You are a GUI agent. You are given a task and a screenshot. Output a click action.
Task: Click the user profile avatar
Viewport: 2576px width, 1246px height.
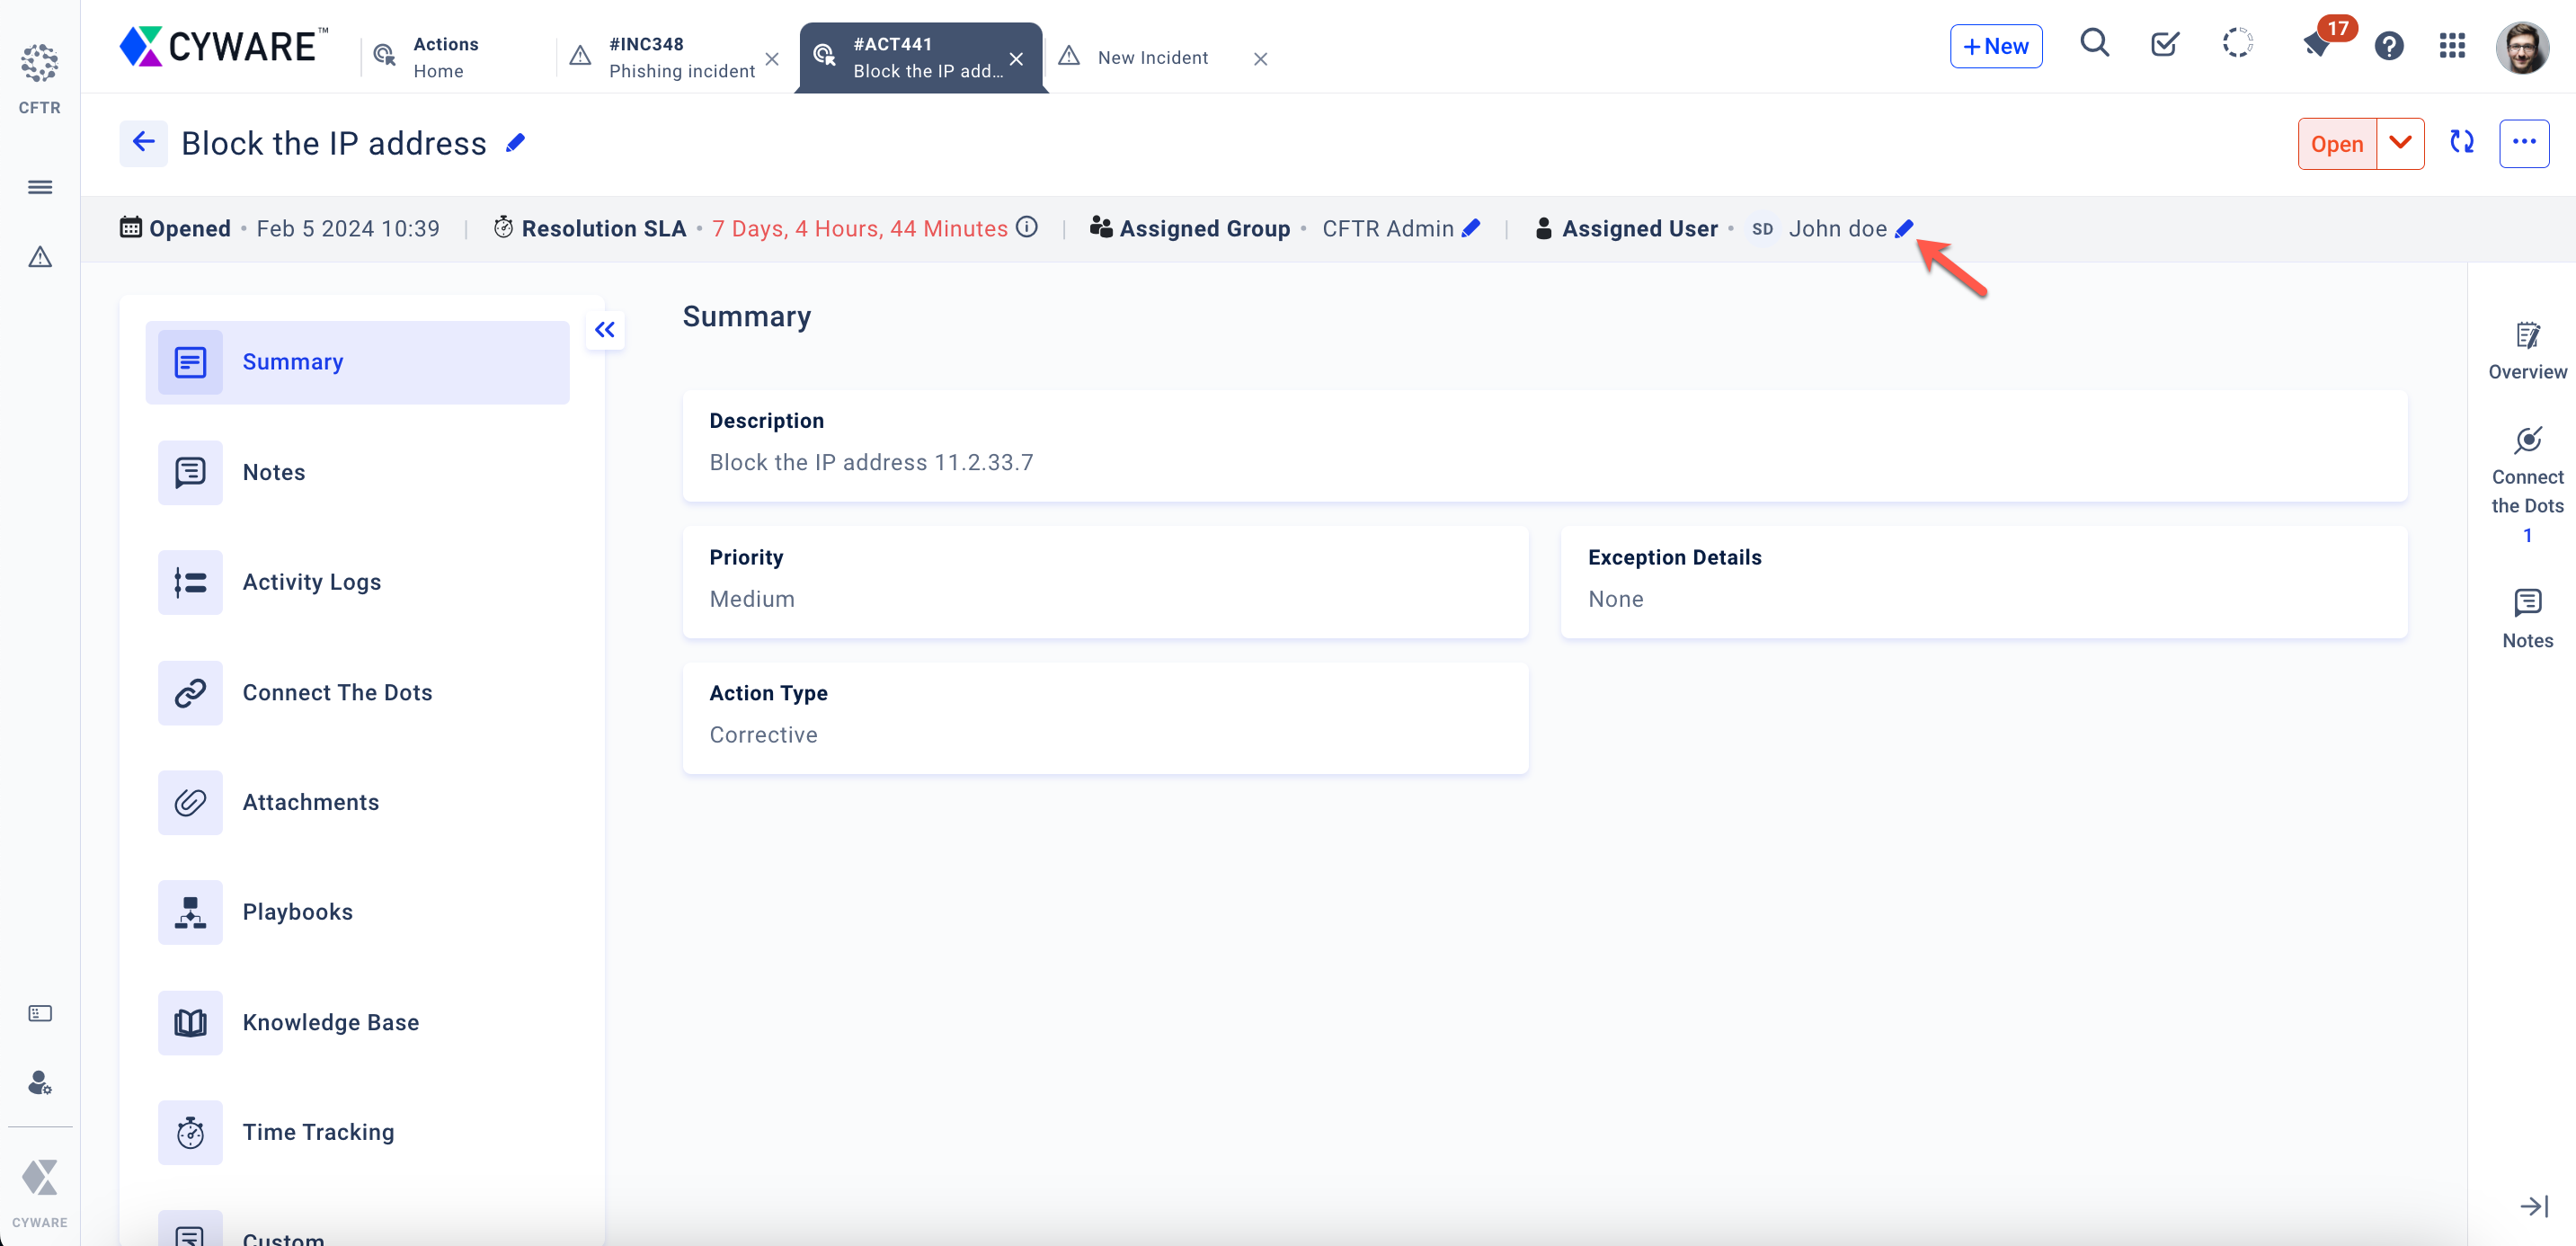coord(2521,46)
